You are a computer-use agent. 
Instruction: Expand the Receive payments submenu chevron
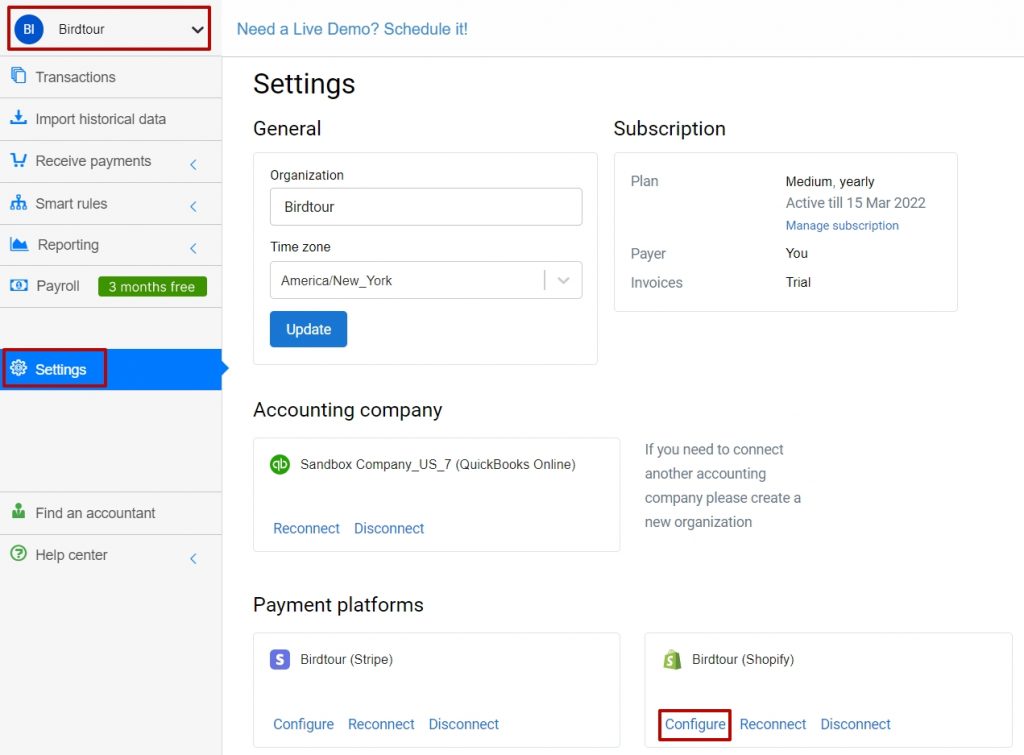pyautogui.click(x=193, y=163)
